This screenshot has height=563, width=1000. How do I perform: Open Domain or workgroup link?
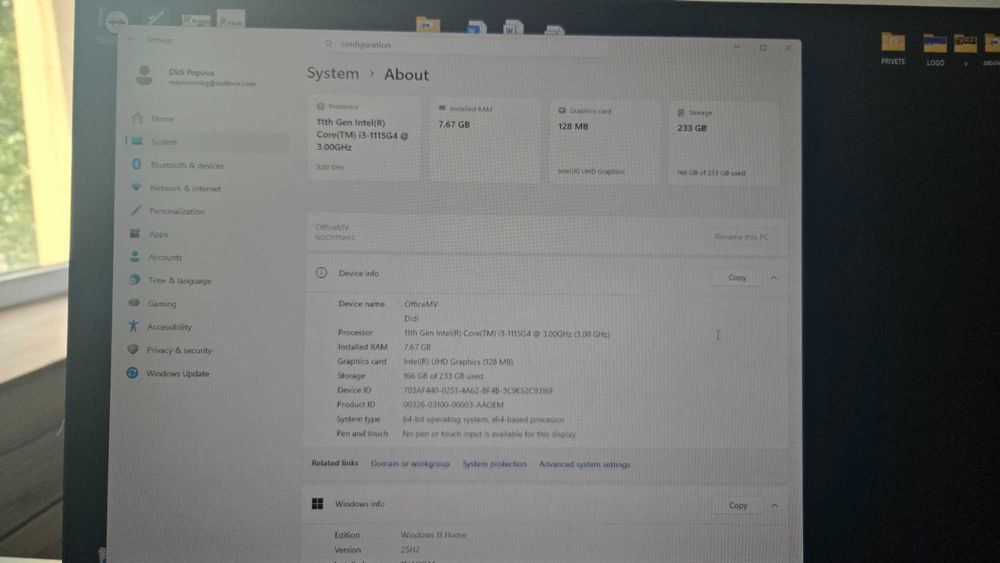[x=410, y=464]
